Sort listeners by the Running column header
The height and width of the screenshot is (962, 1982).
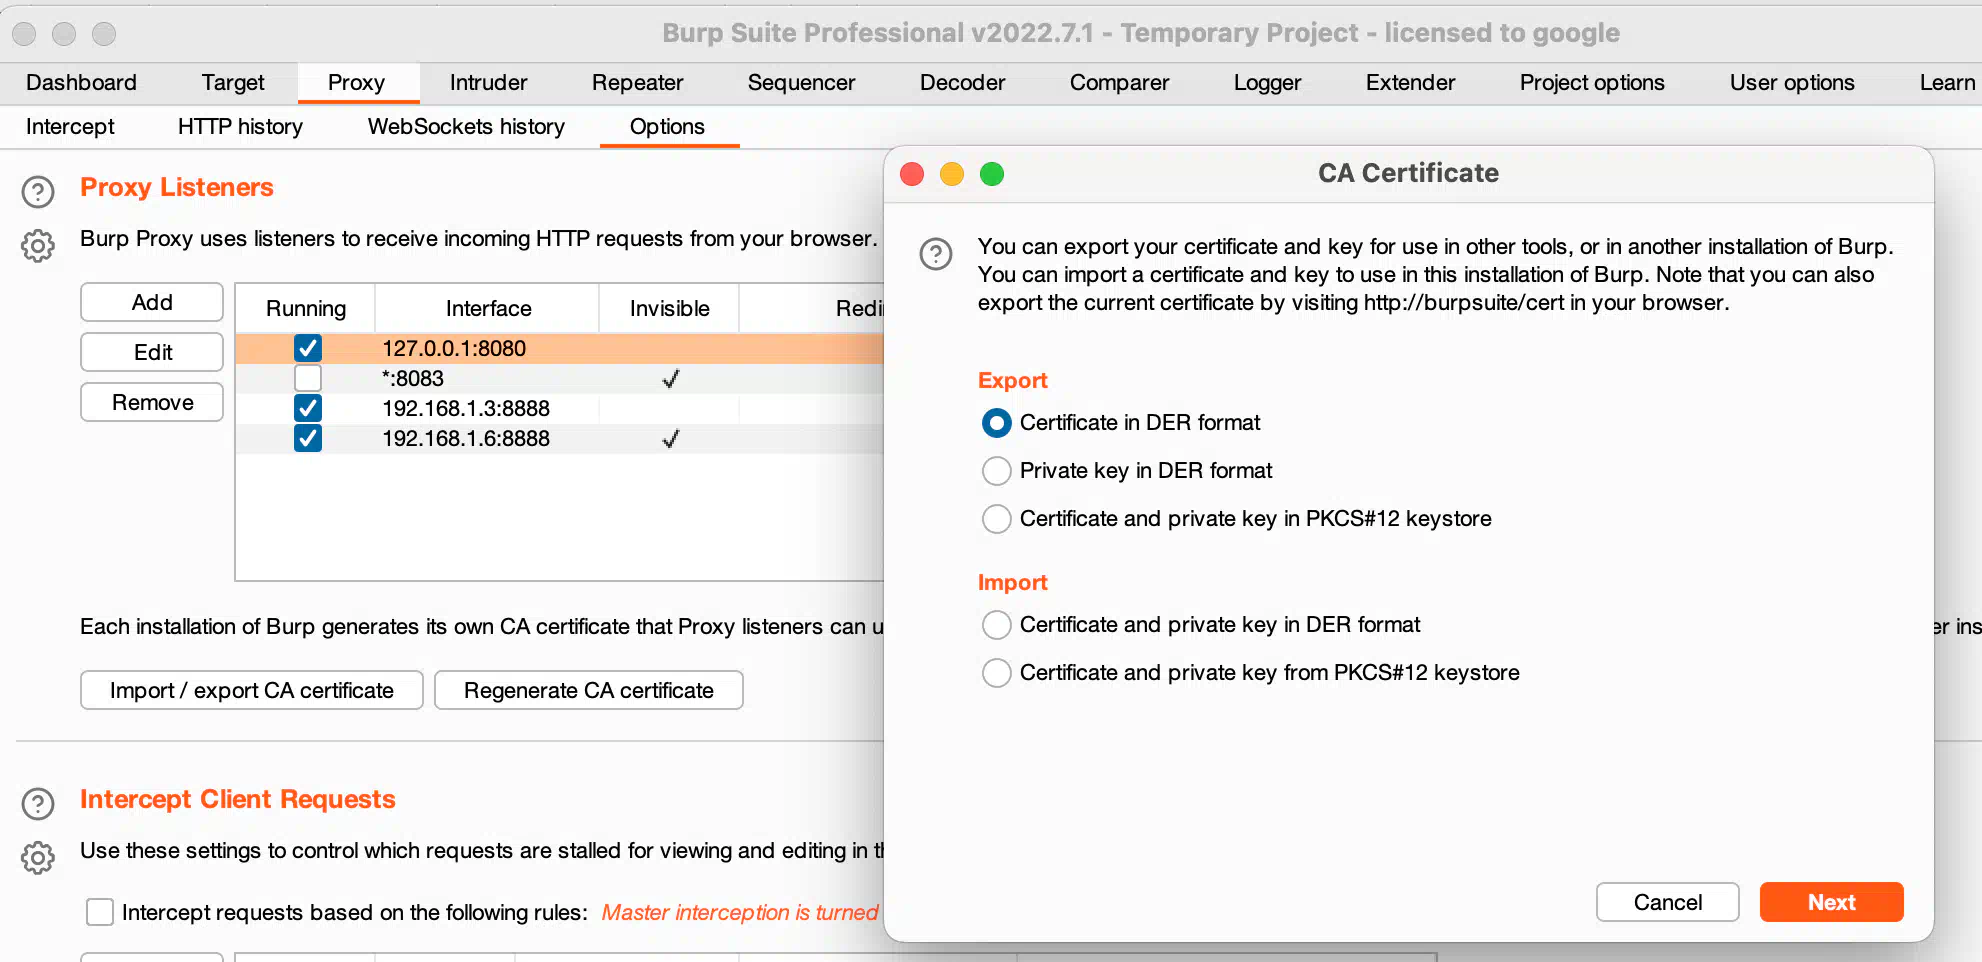click(x=306, y=308)
